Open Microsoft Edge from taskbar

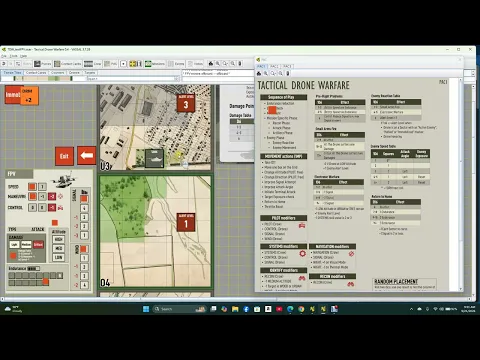pos(290,309)
